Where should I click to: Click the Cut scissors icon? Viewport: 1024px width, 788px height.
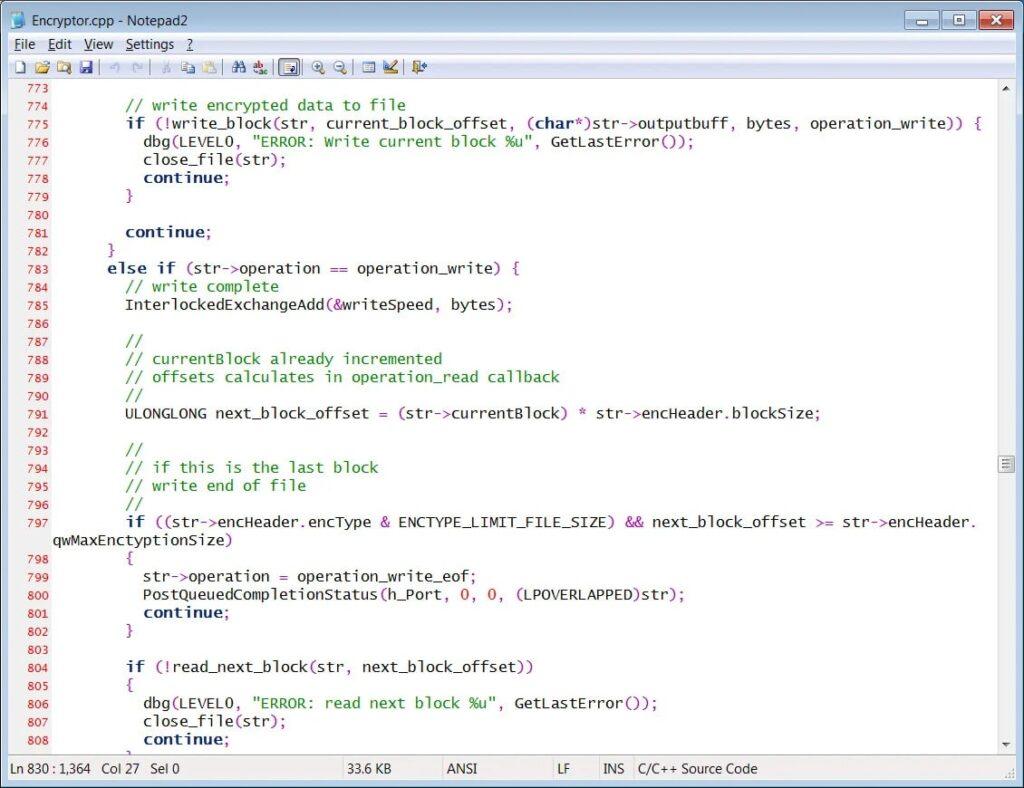click(166, 67)
